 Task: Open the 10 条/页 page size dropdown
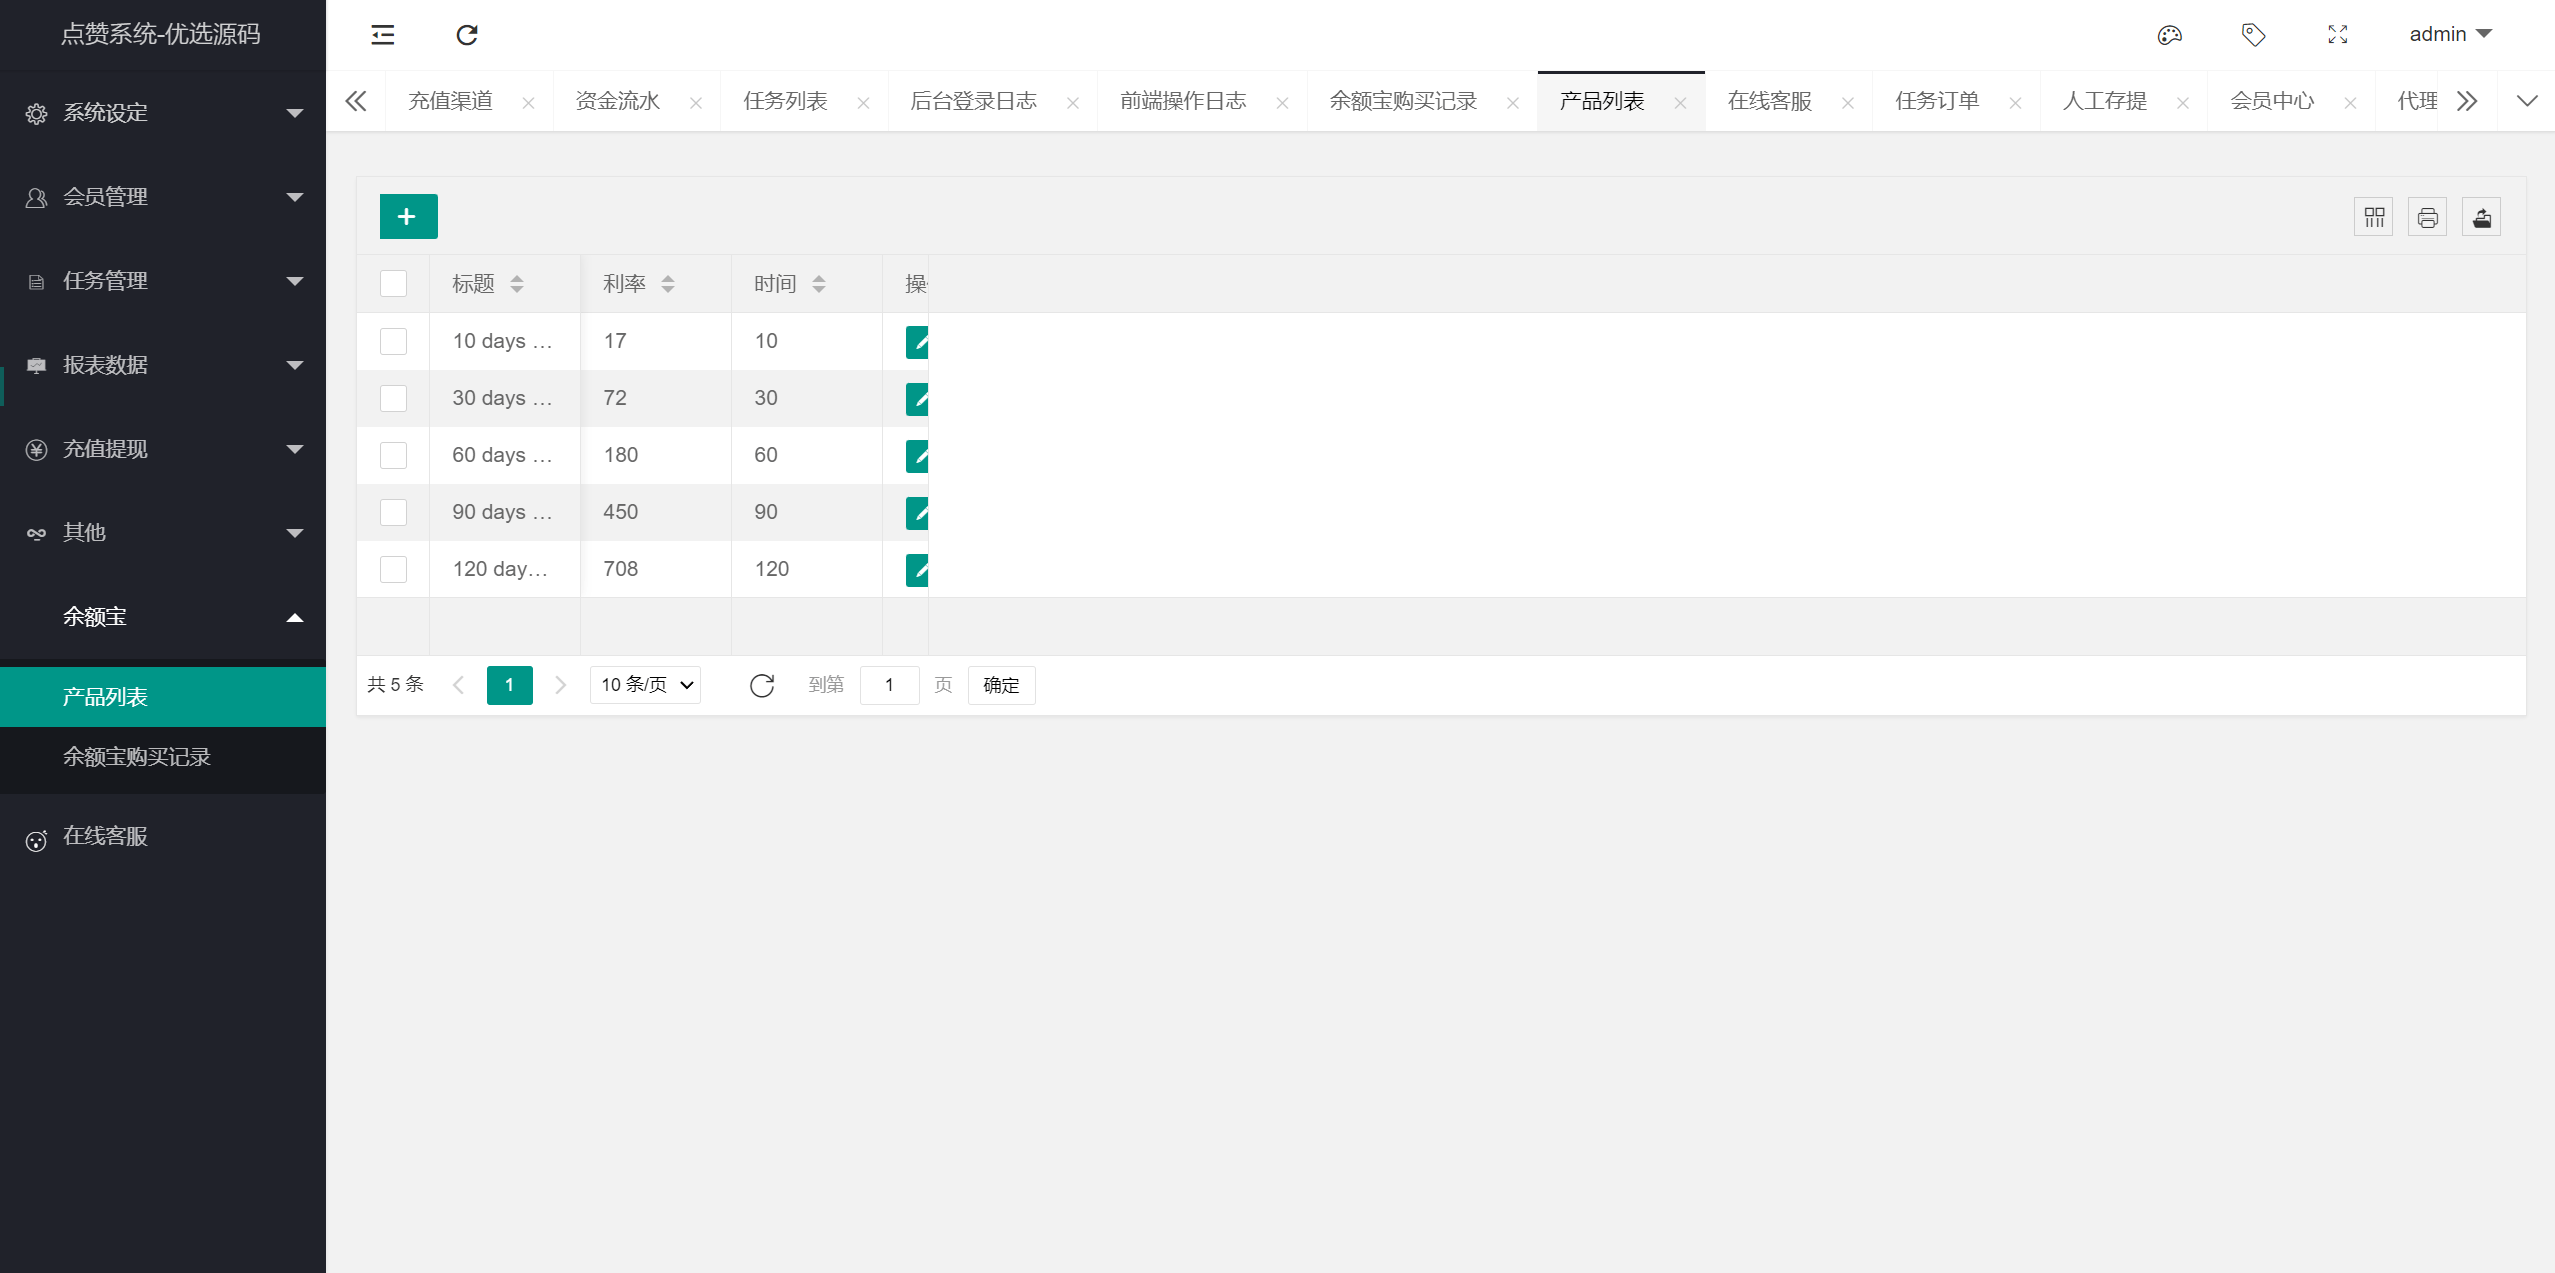tap(645, 685)
